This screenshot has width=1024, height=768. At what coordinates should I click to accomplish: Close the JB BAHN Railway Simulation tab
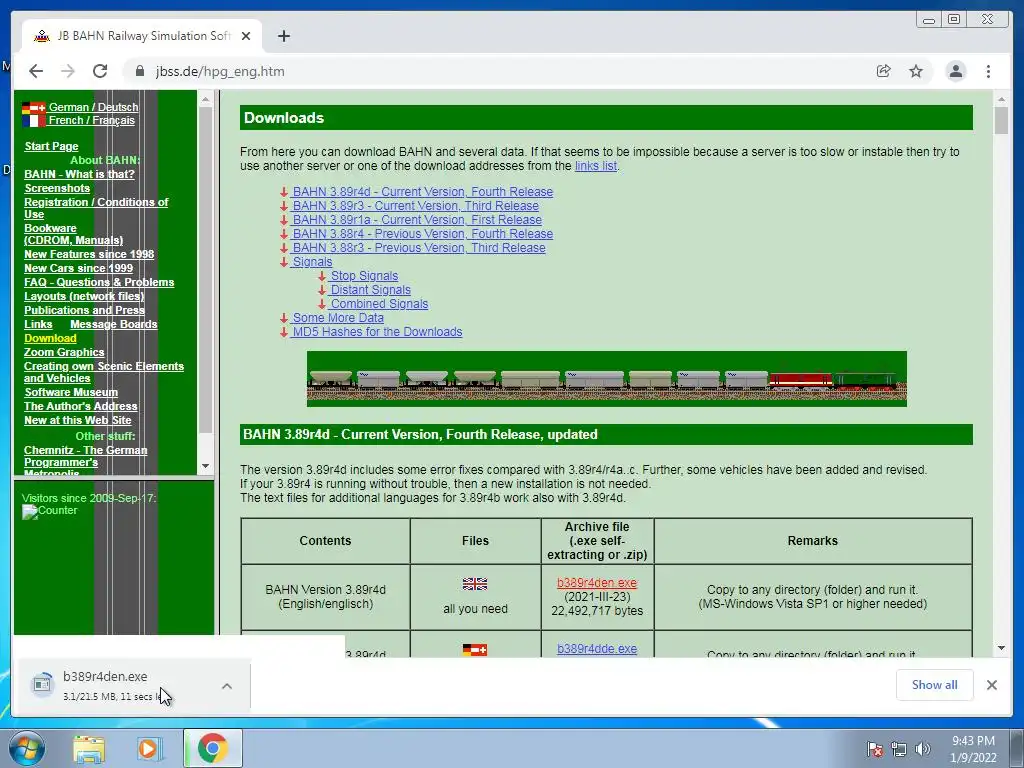[x=246, y=36]
